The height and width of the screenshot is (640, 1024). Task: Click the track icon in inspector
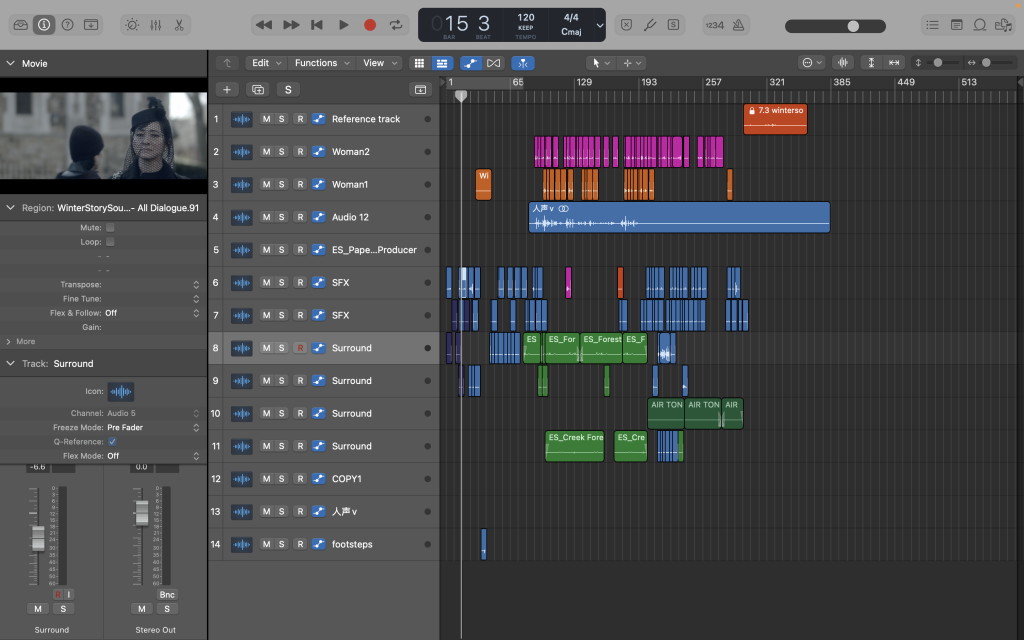(121, 391)
